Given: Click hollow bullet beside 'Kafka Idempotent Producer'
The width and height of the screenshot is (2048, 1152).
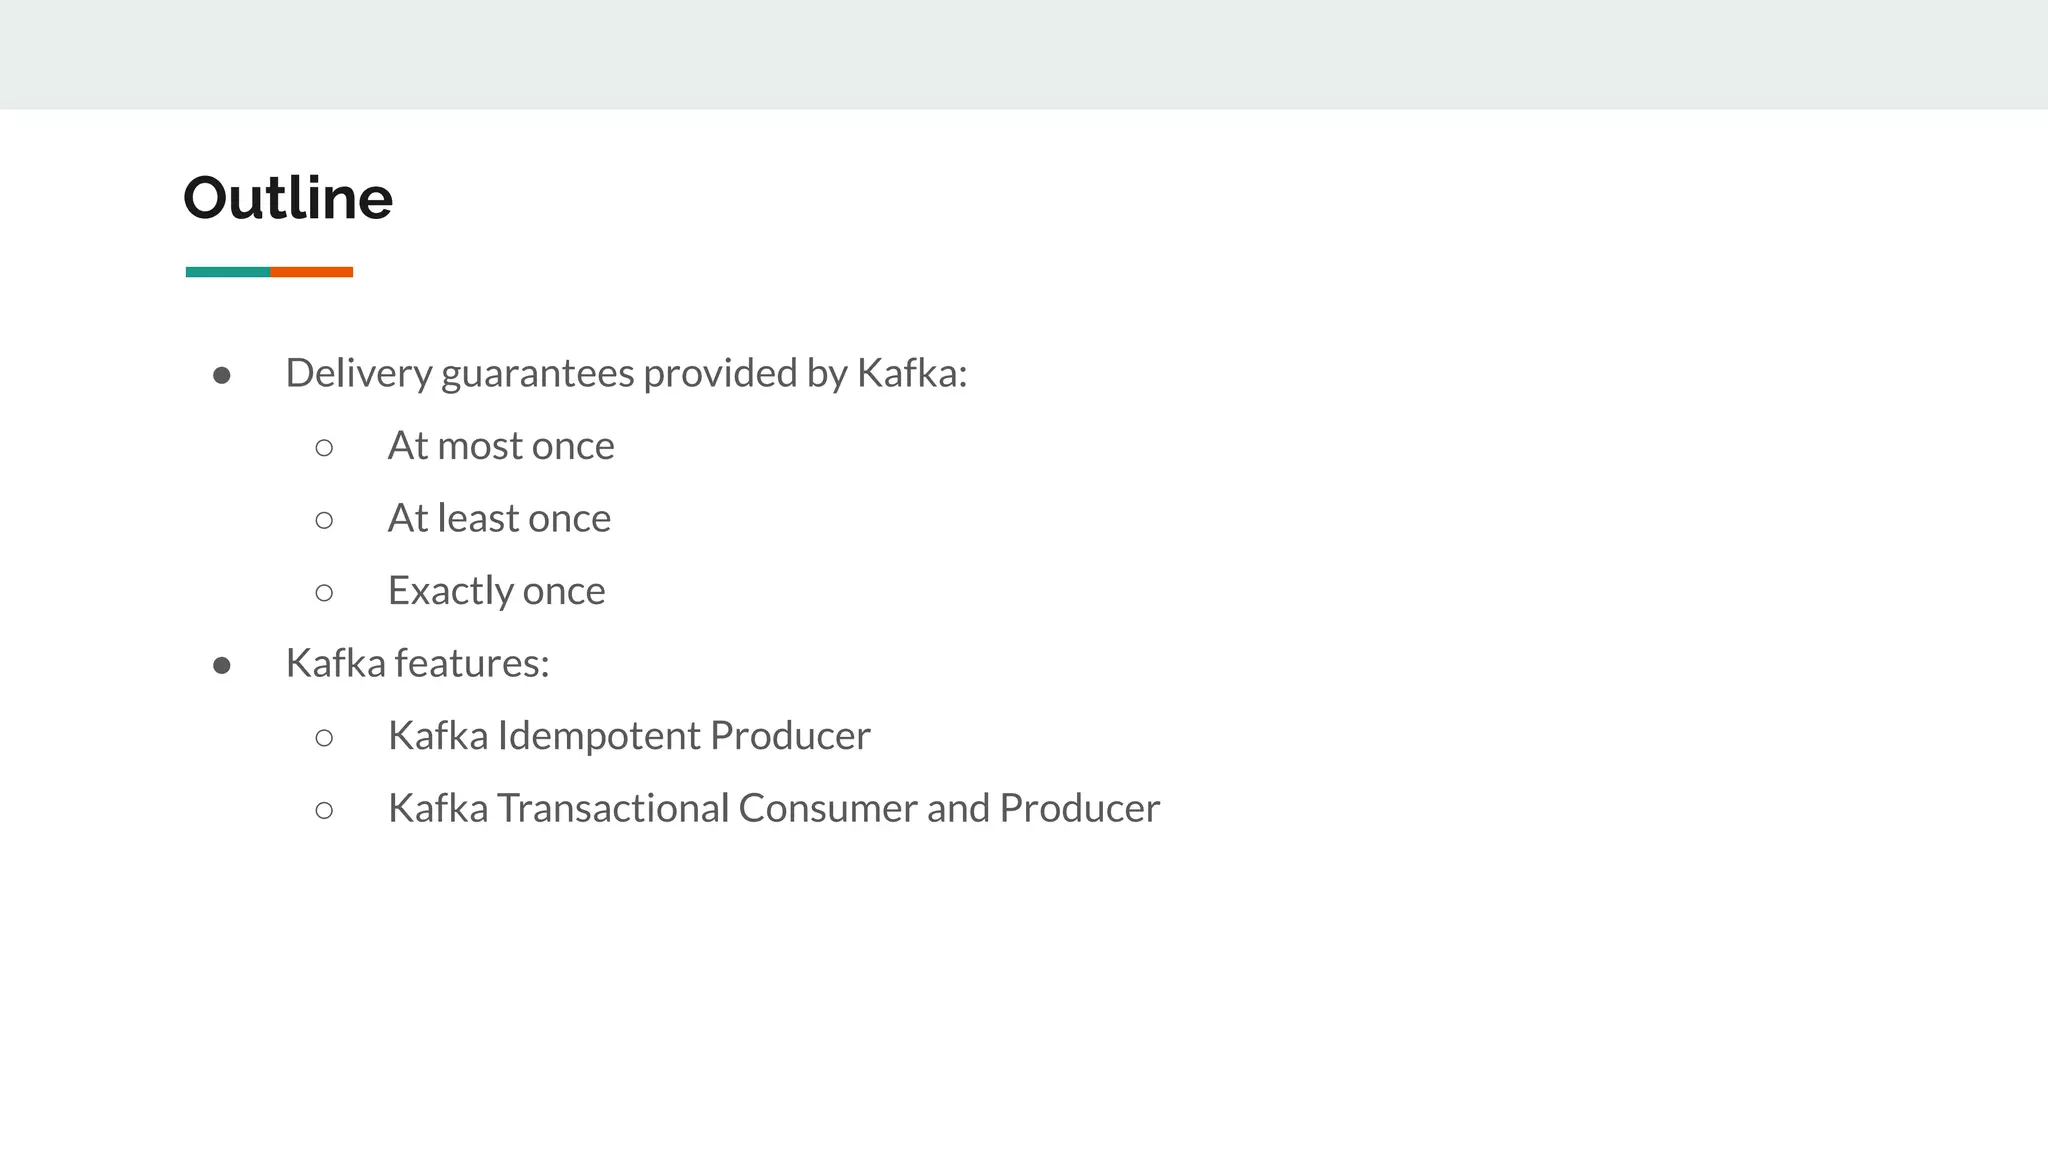Looking at the screenshot, I should pos(324,738).
